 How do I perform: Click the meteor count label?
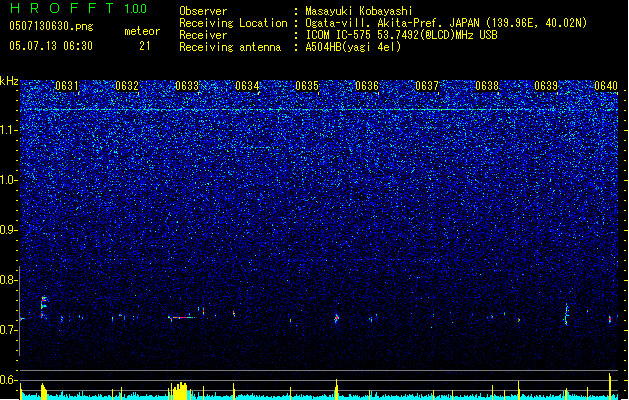142,31
